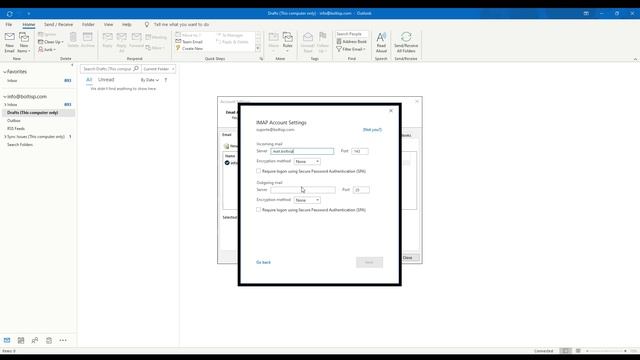Click Create New quick step

coord(189,48)
